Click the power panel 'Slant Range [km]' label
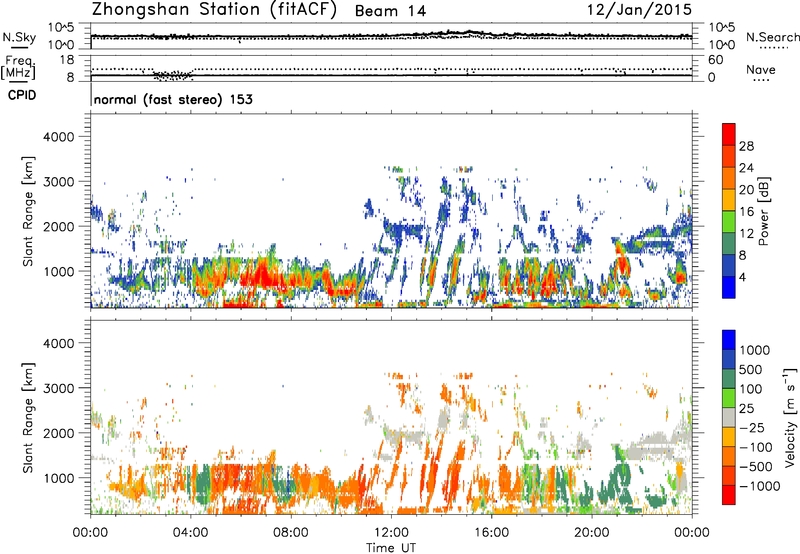The height and width of the screenshot is (554, 800). click(x=28, y=211)
